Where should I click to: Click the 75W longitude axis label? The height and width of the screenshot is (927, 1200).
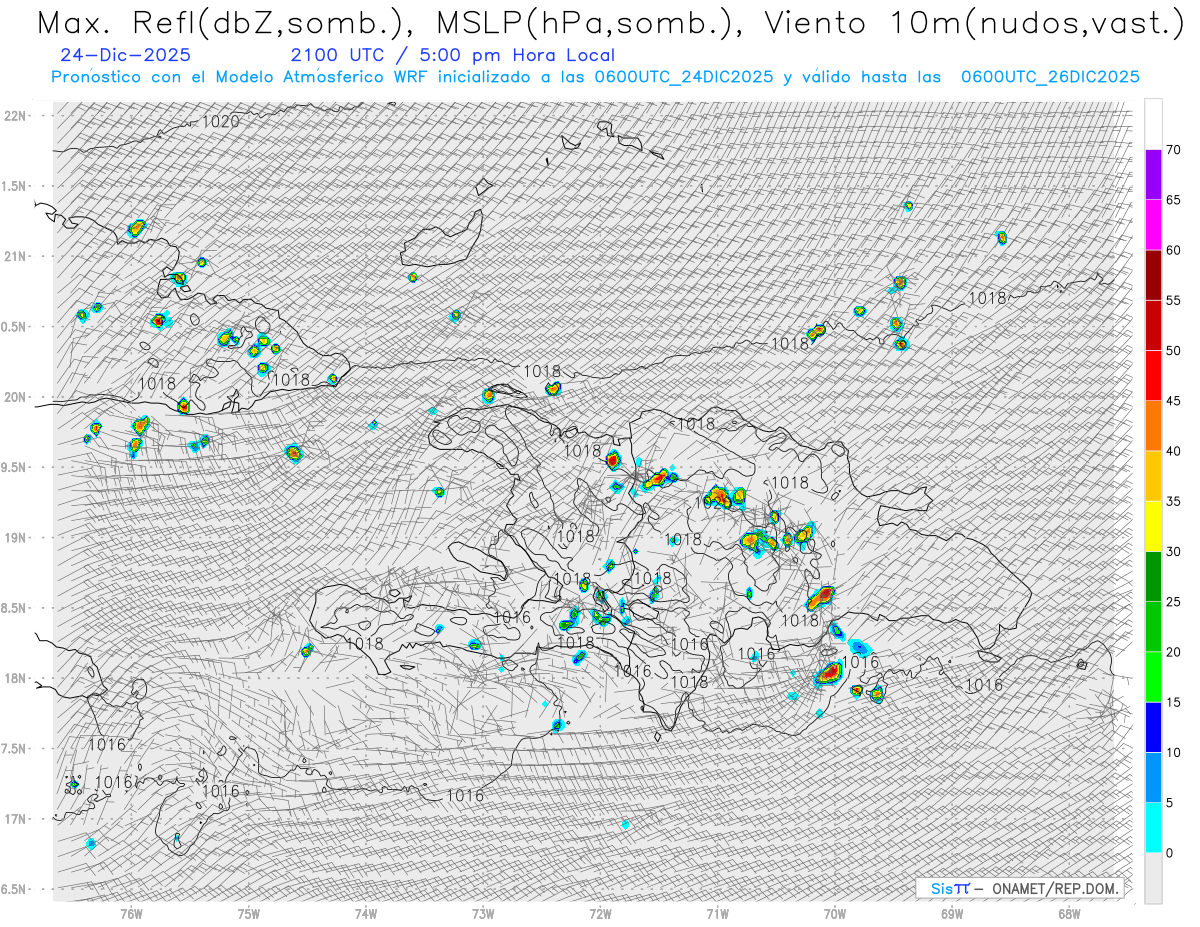pos(249,914)
